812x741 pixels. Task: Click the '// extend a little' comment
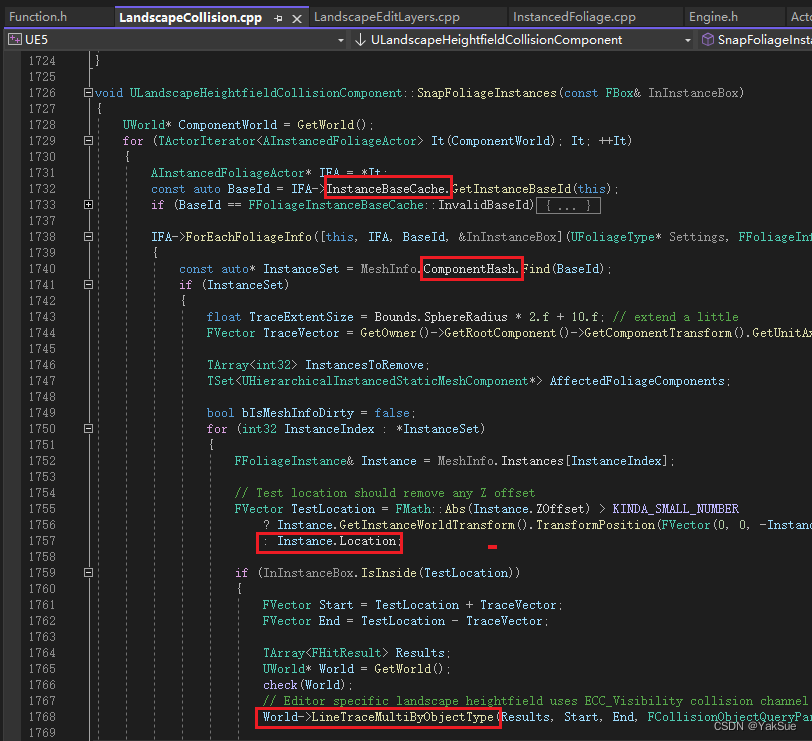coord(675,317)
